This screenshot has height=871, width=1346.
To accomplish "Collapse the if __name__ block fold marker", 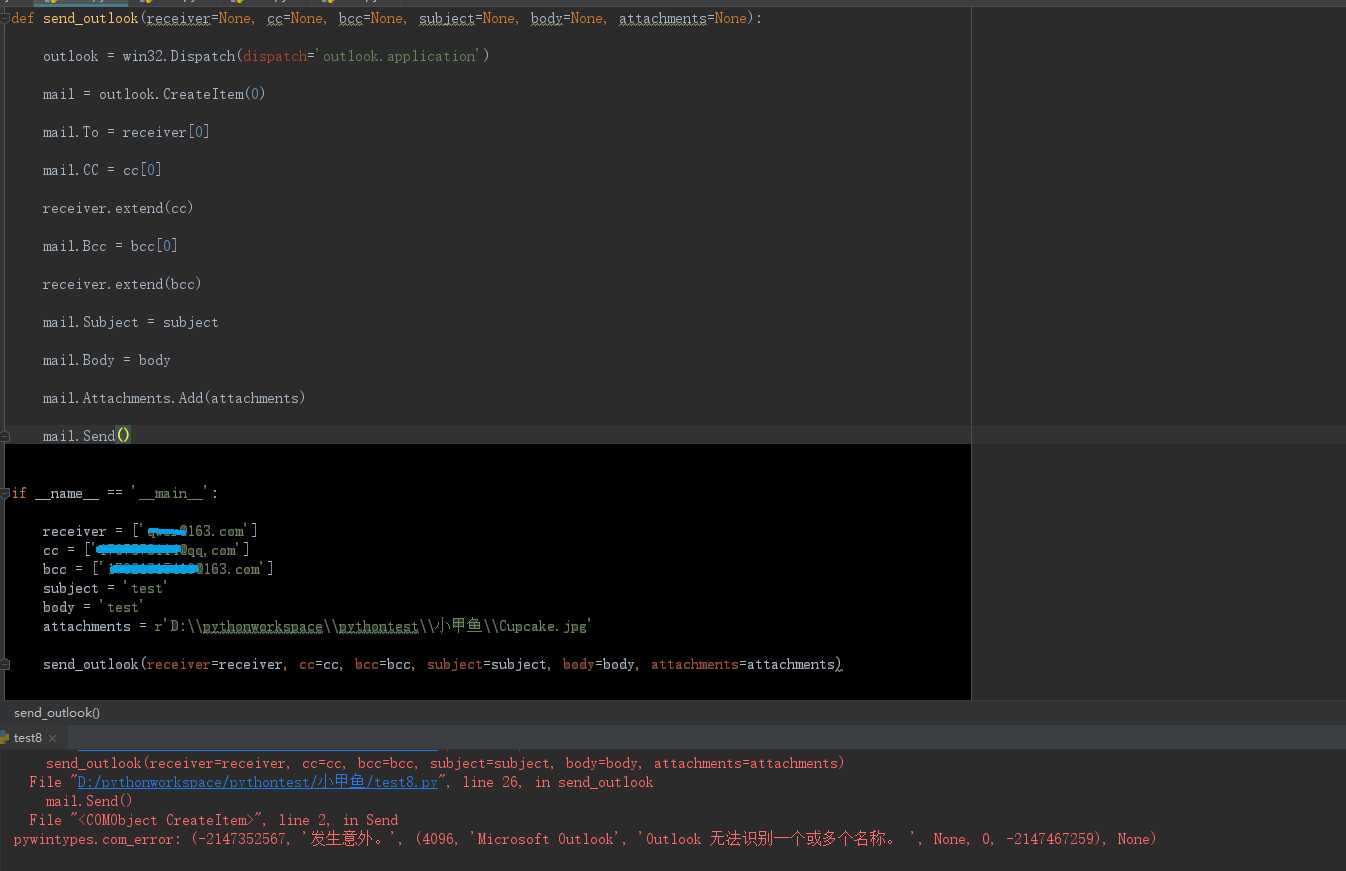I will (x=5, y=493).
